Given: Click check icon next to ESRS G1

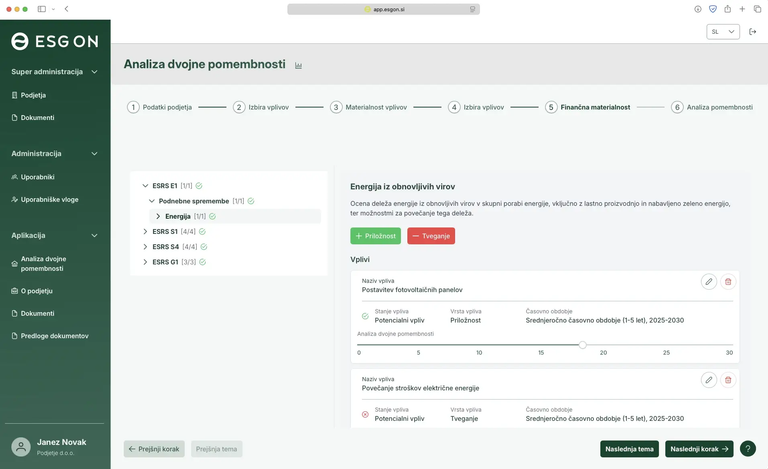Looking at the screenshot, I should click(x=202, y=262).
